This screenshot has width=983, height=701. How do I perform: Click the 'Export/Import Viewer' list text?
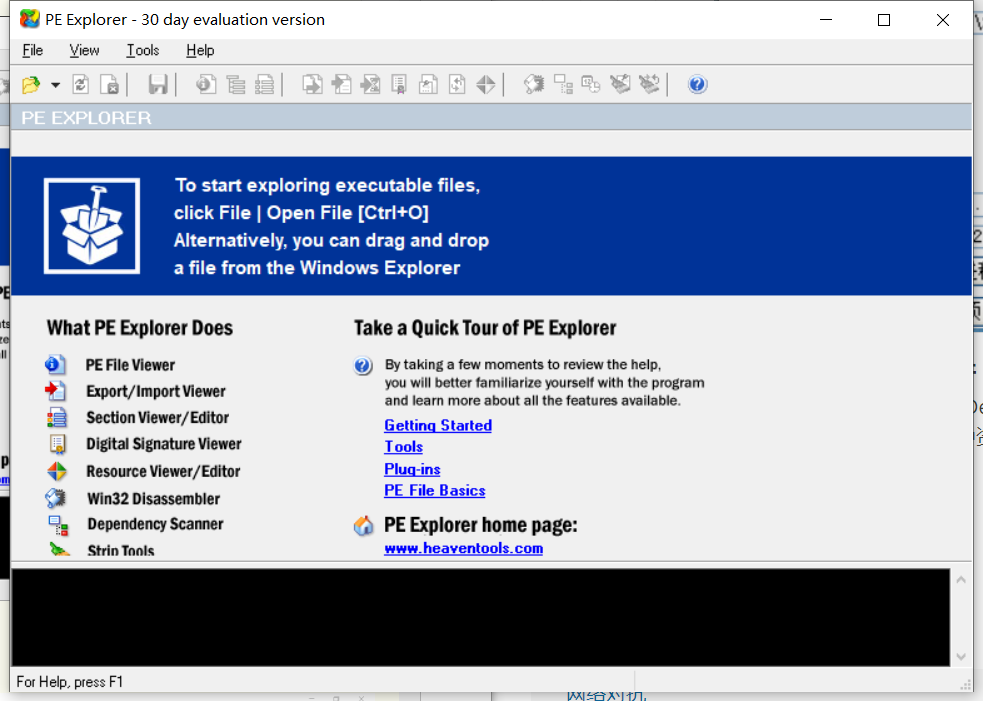(156, 391)
